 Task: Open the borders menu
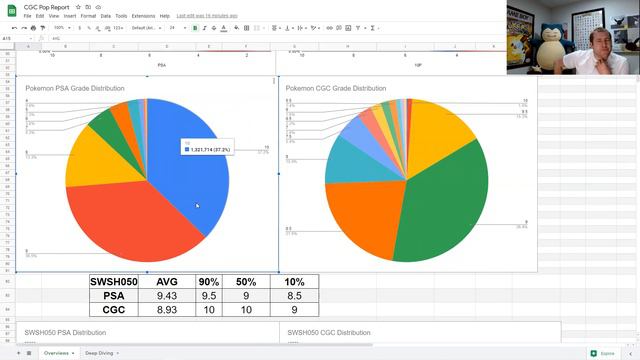click(247, 28)
